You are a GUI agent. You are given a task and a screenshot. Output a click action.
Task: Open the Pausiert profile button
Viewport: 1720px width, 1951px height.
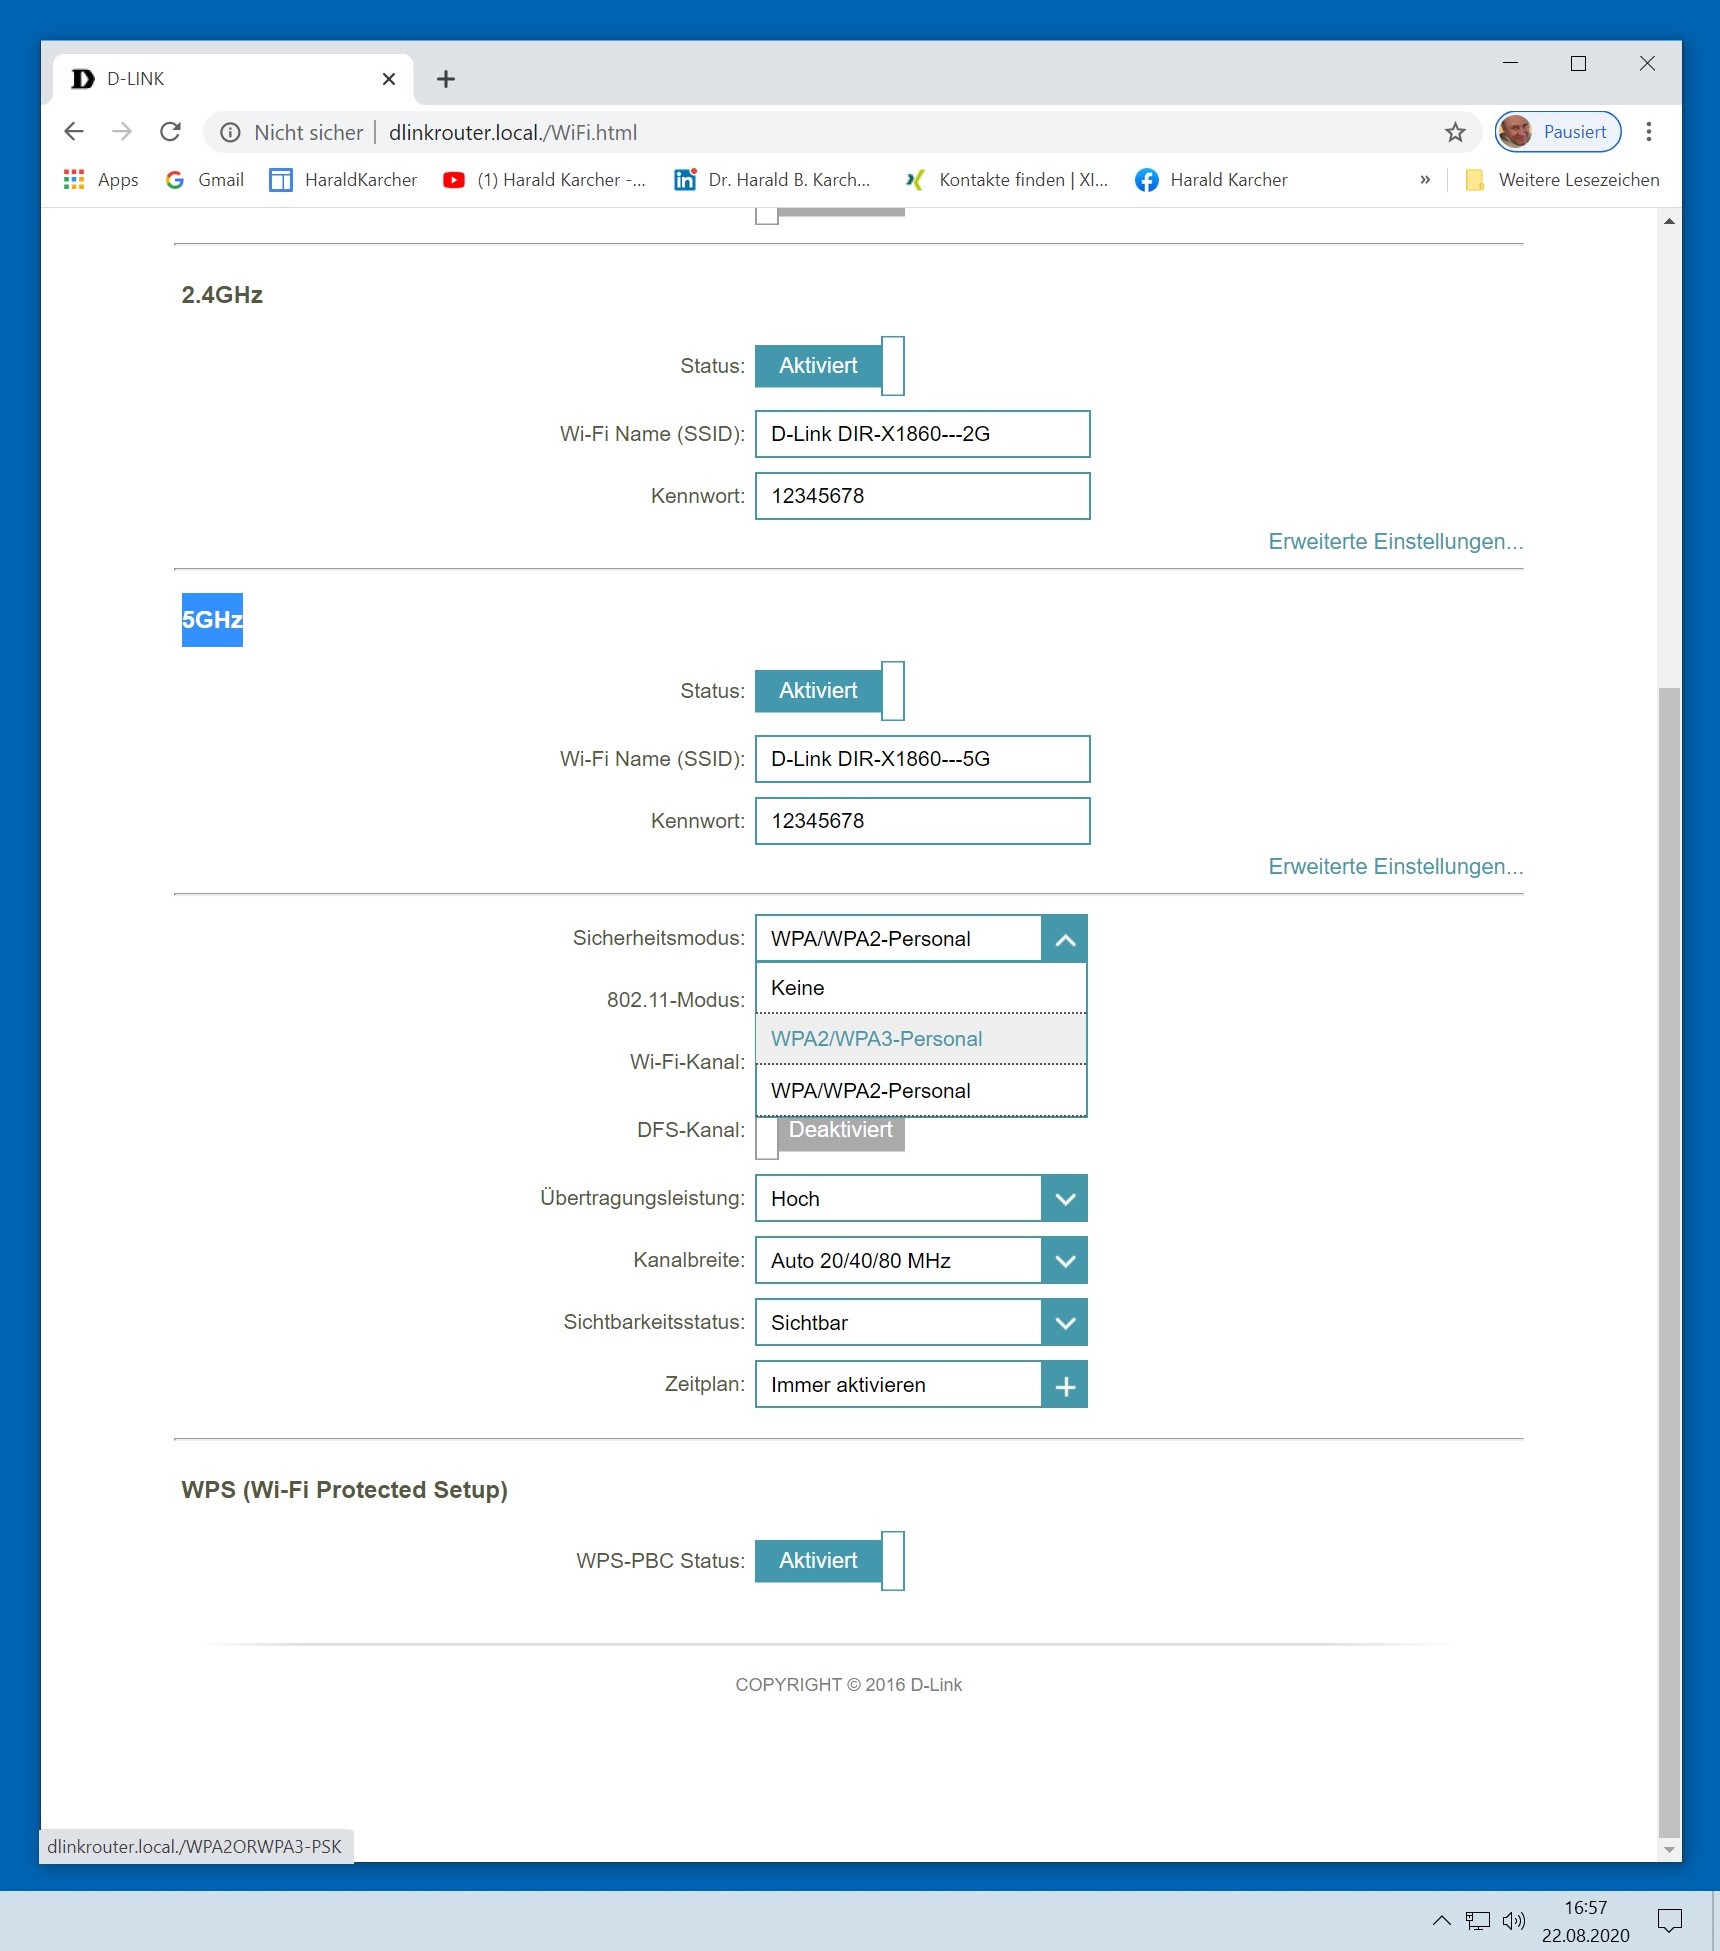(1558, 132)
